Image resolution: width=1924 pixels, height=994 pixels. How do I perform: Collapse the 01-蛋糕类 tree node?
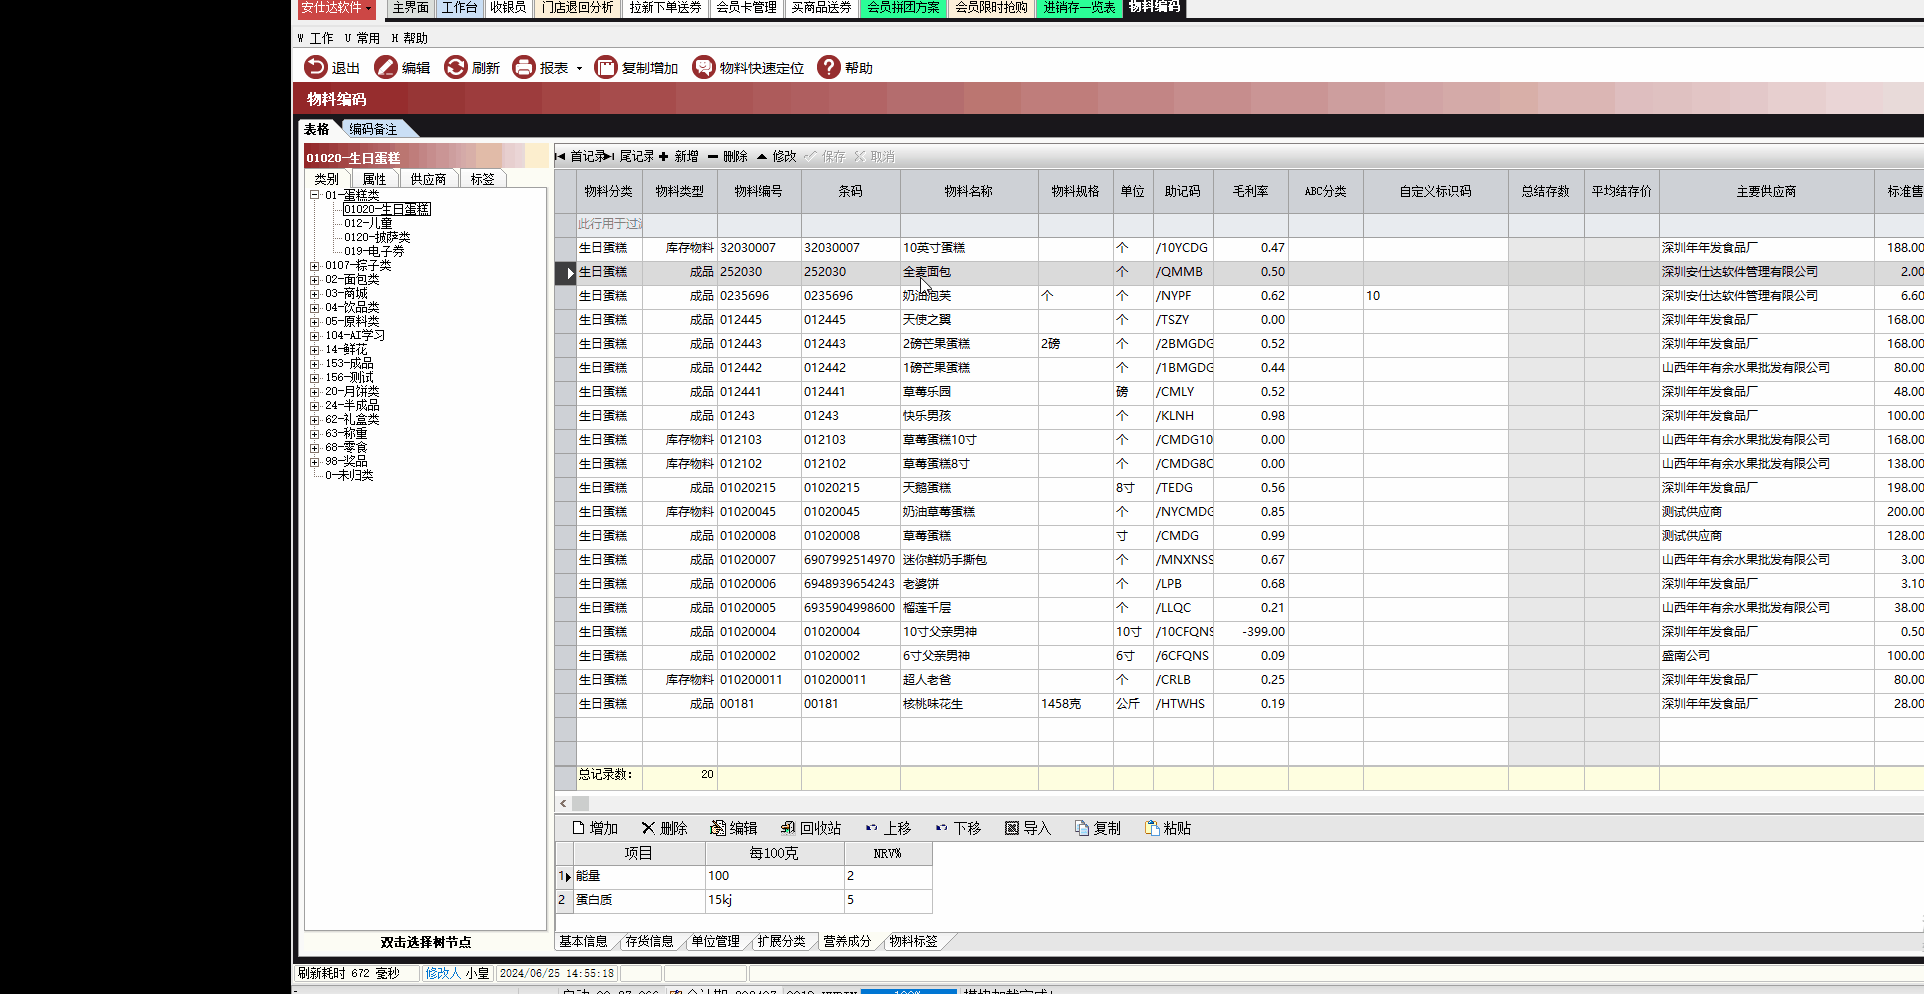point(314,195)
